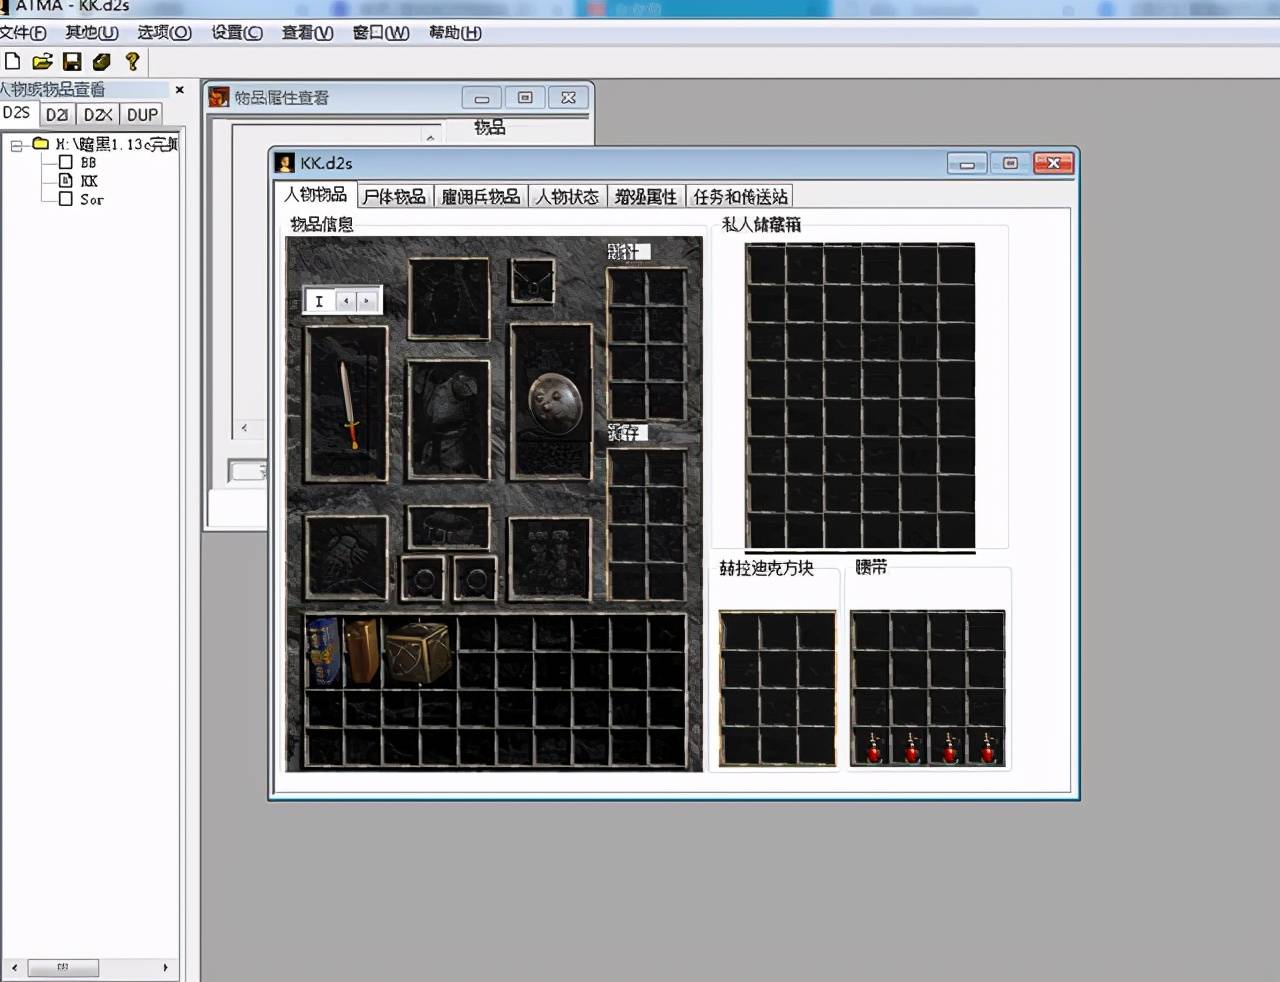This screenshot has width=1280, height=982.
Task: Save using the floppy disk icon
Action: pyautogui.click(x=72, y=61)
